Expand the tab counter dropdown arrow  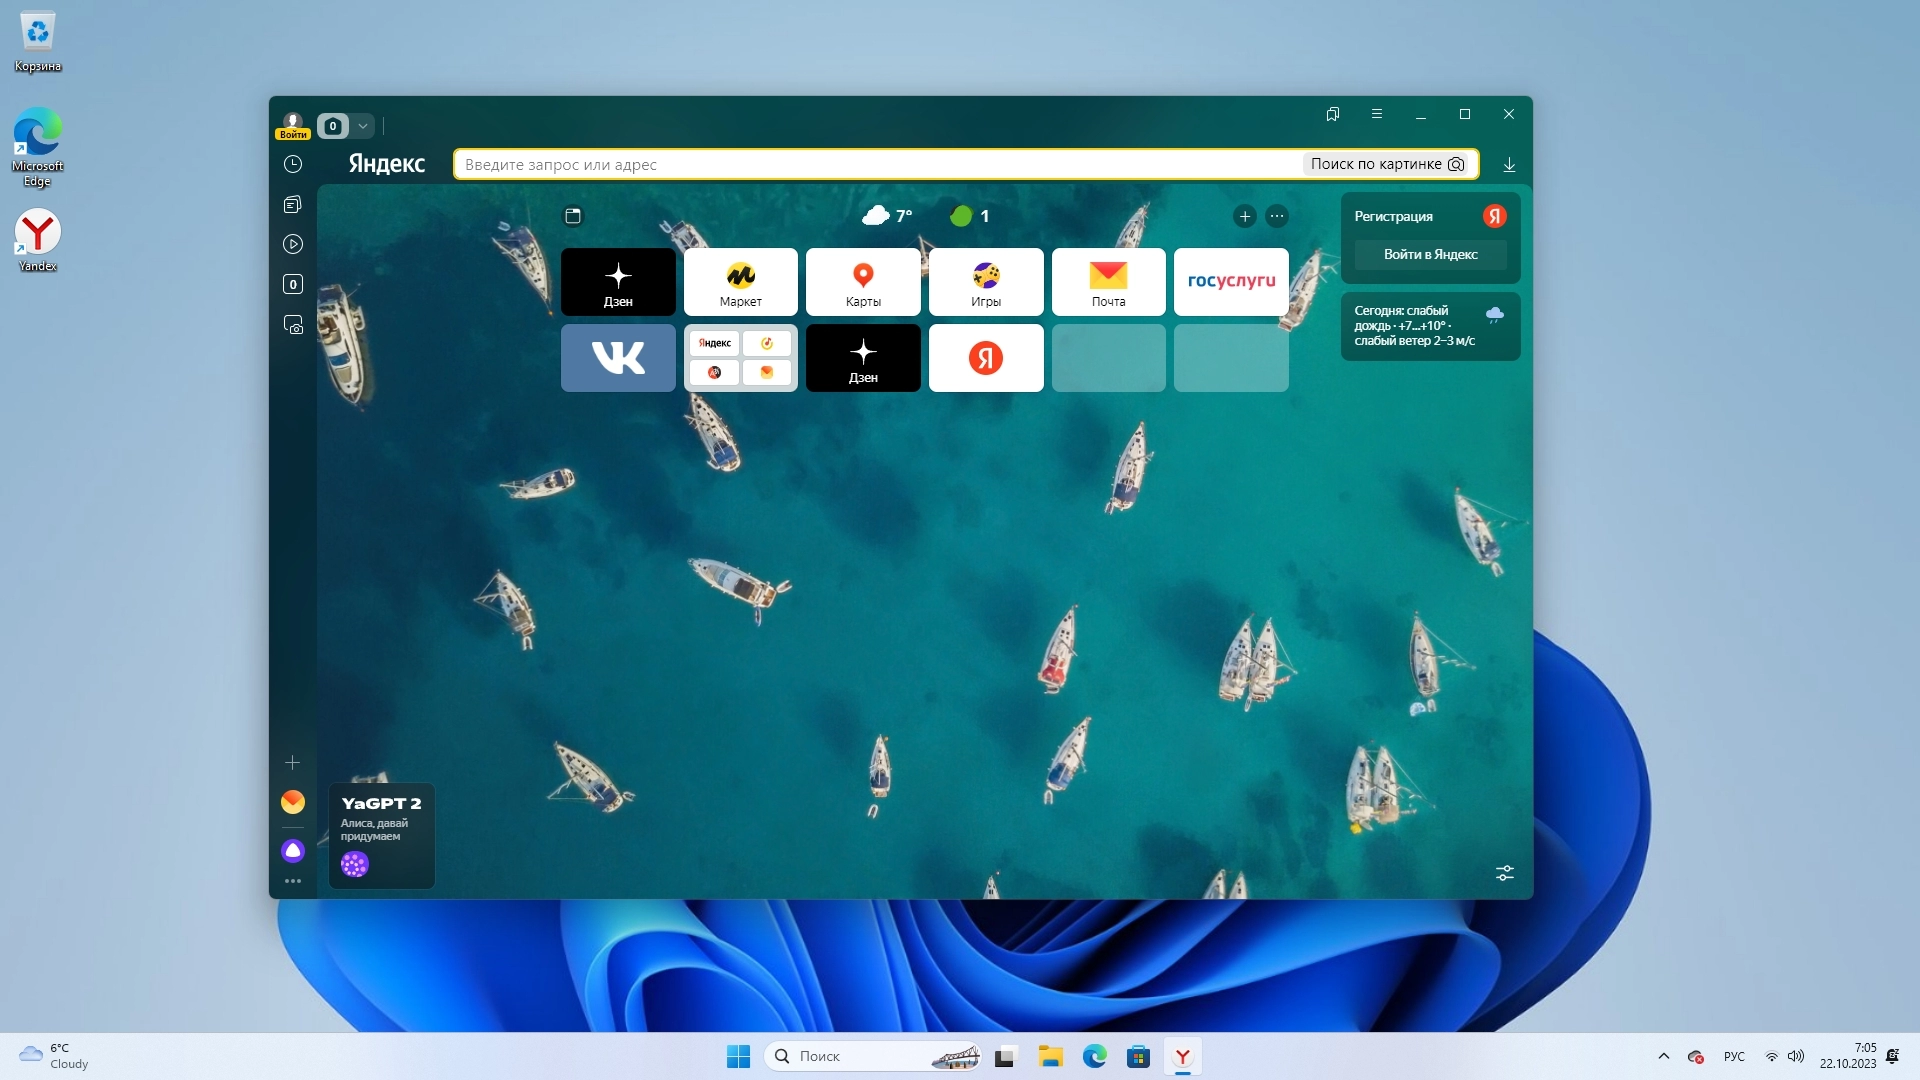[363, 126]
